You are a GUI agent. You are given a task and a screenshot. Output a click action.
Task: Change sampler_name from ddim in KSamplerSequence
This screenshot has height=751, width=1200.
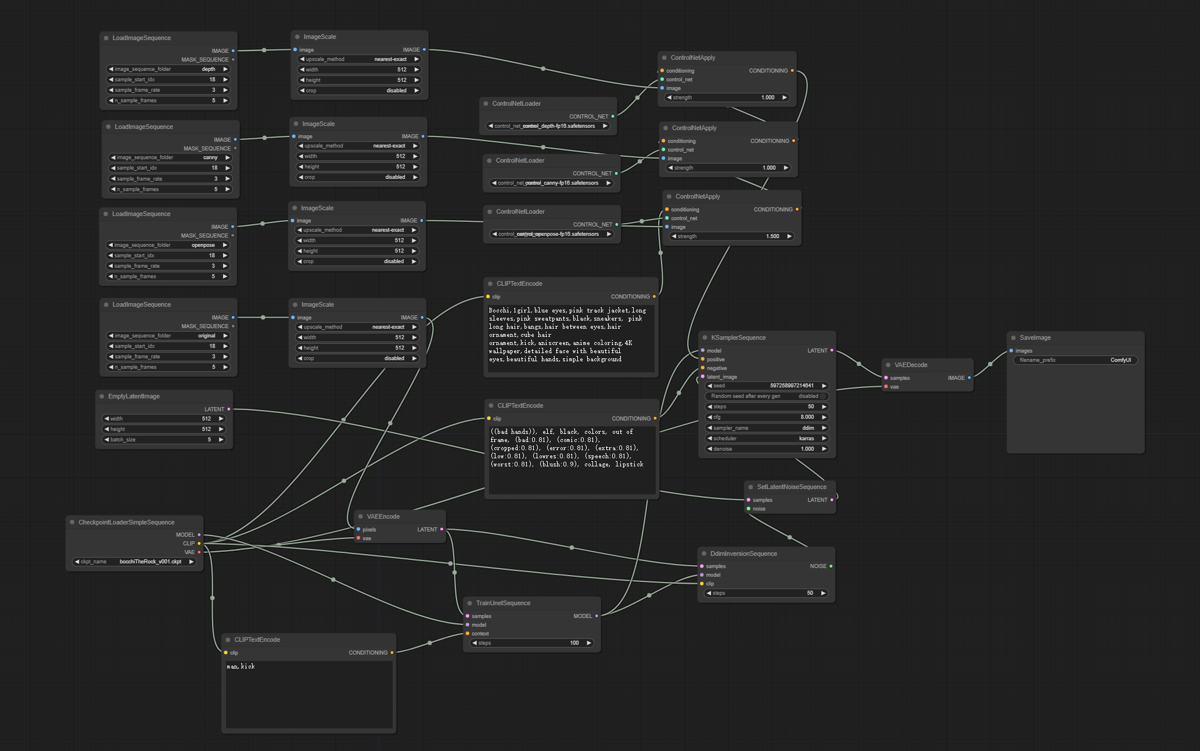[765, 427]
